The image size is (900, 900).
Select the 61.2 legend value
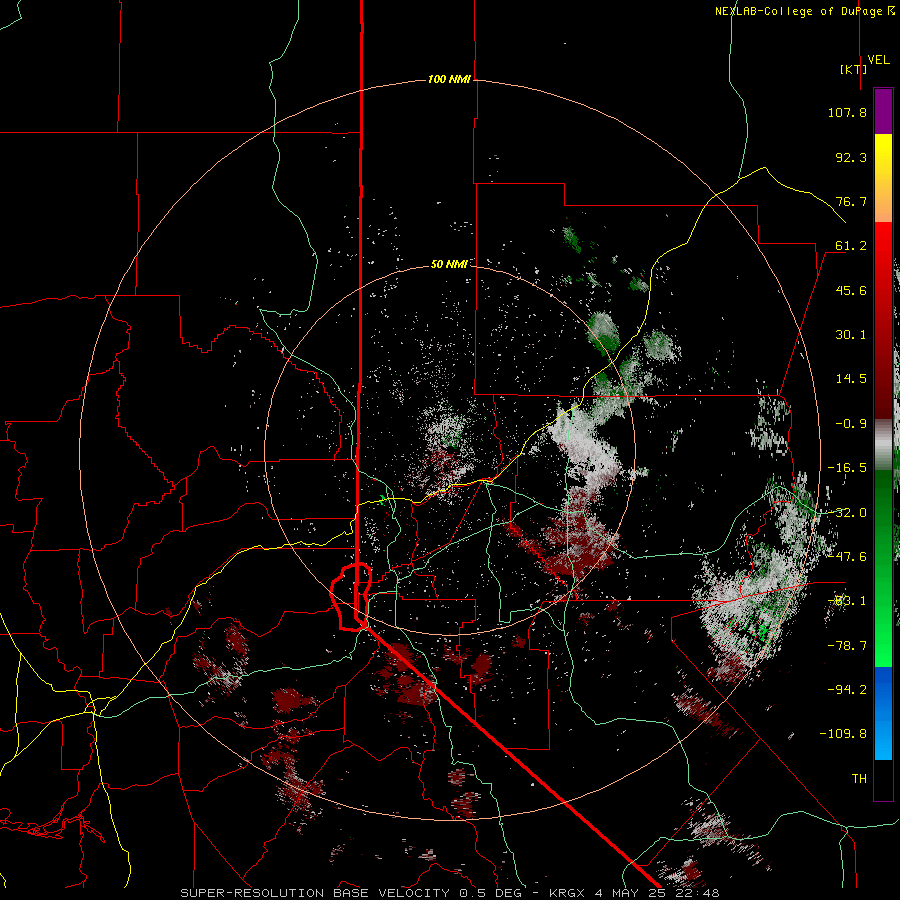tap(851, 246)
